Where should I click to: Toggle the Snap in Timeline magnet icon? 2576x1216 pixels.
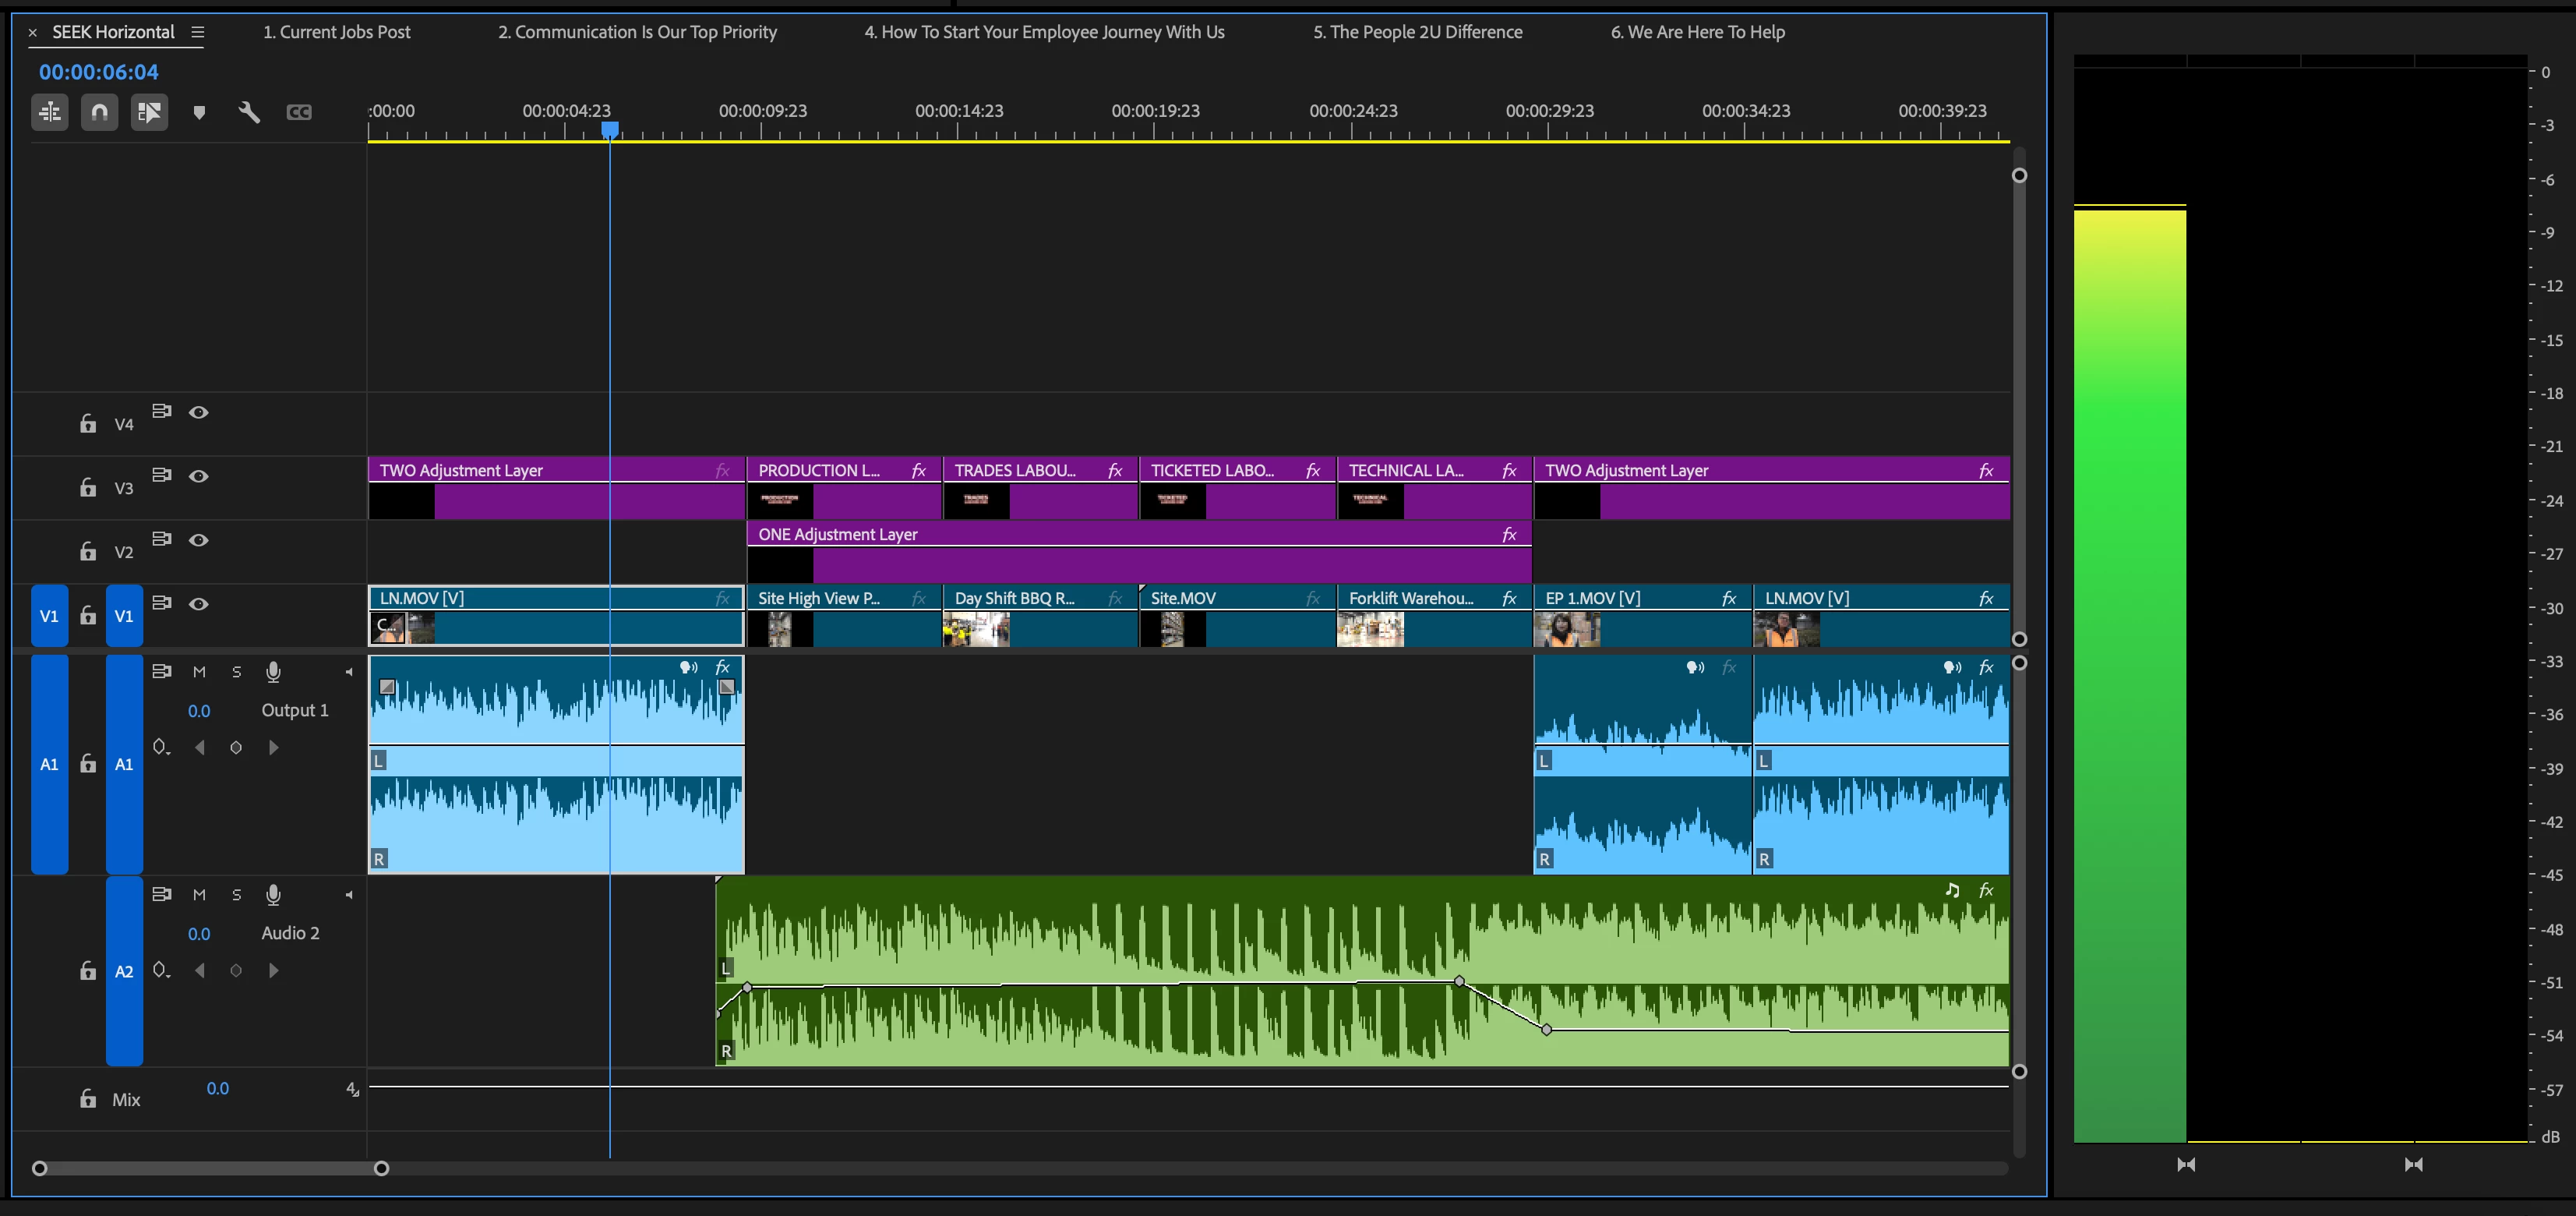tap(99, 112)
